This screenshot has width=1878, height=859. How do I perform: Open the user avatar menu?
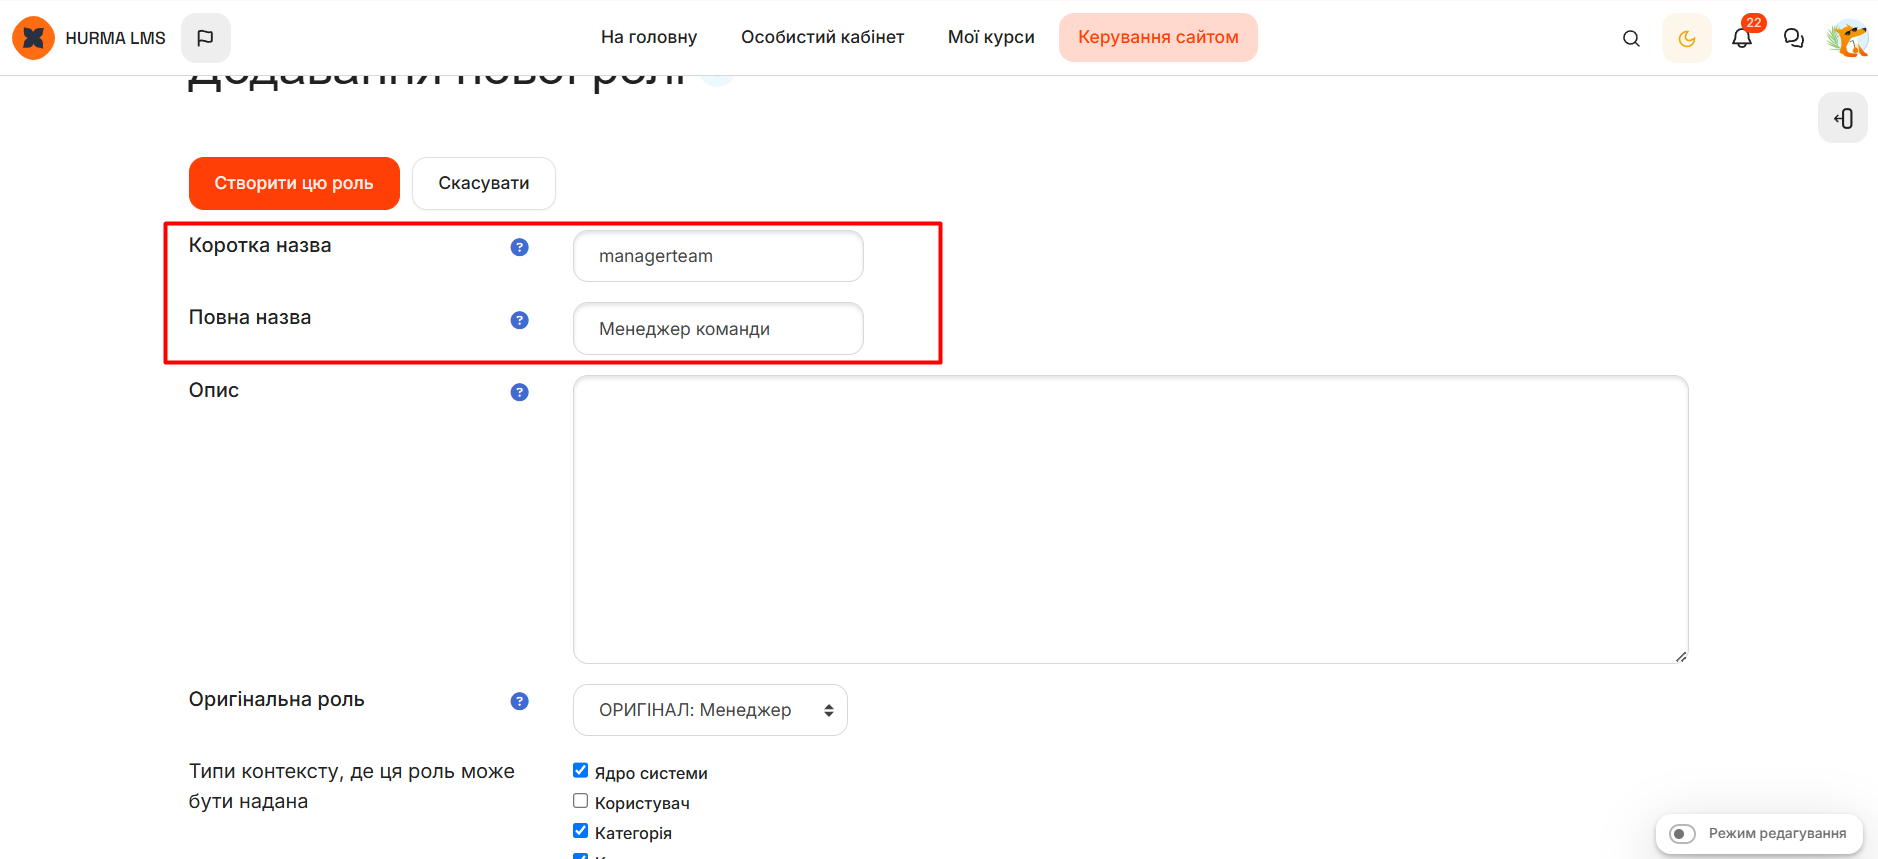coord(1847,38)
